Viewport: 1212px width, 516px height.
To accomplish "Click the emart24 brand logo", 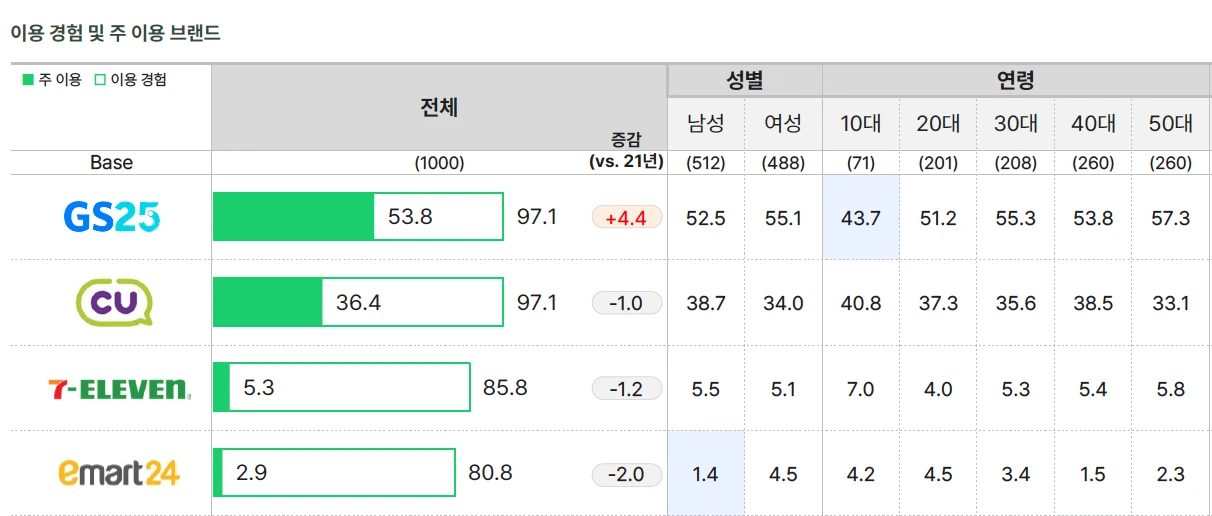I will (119, 472).
